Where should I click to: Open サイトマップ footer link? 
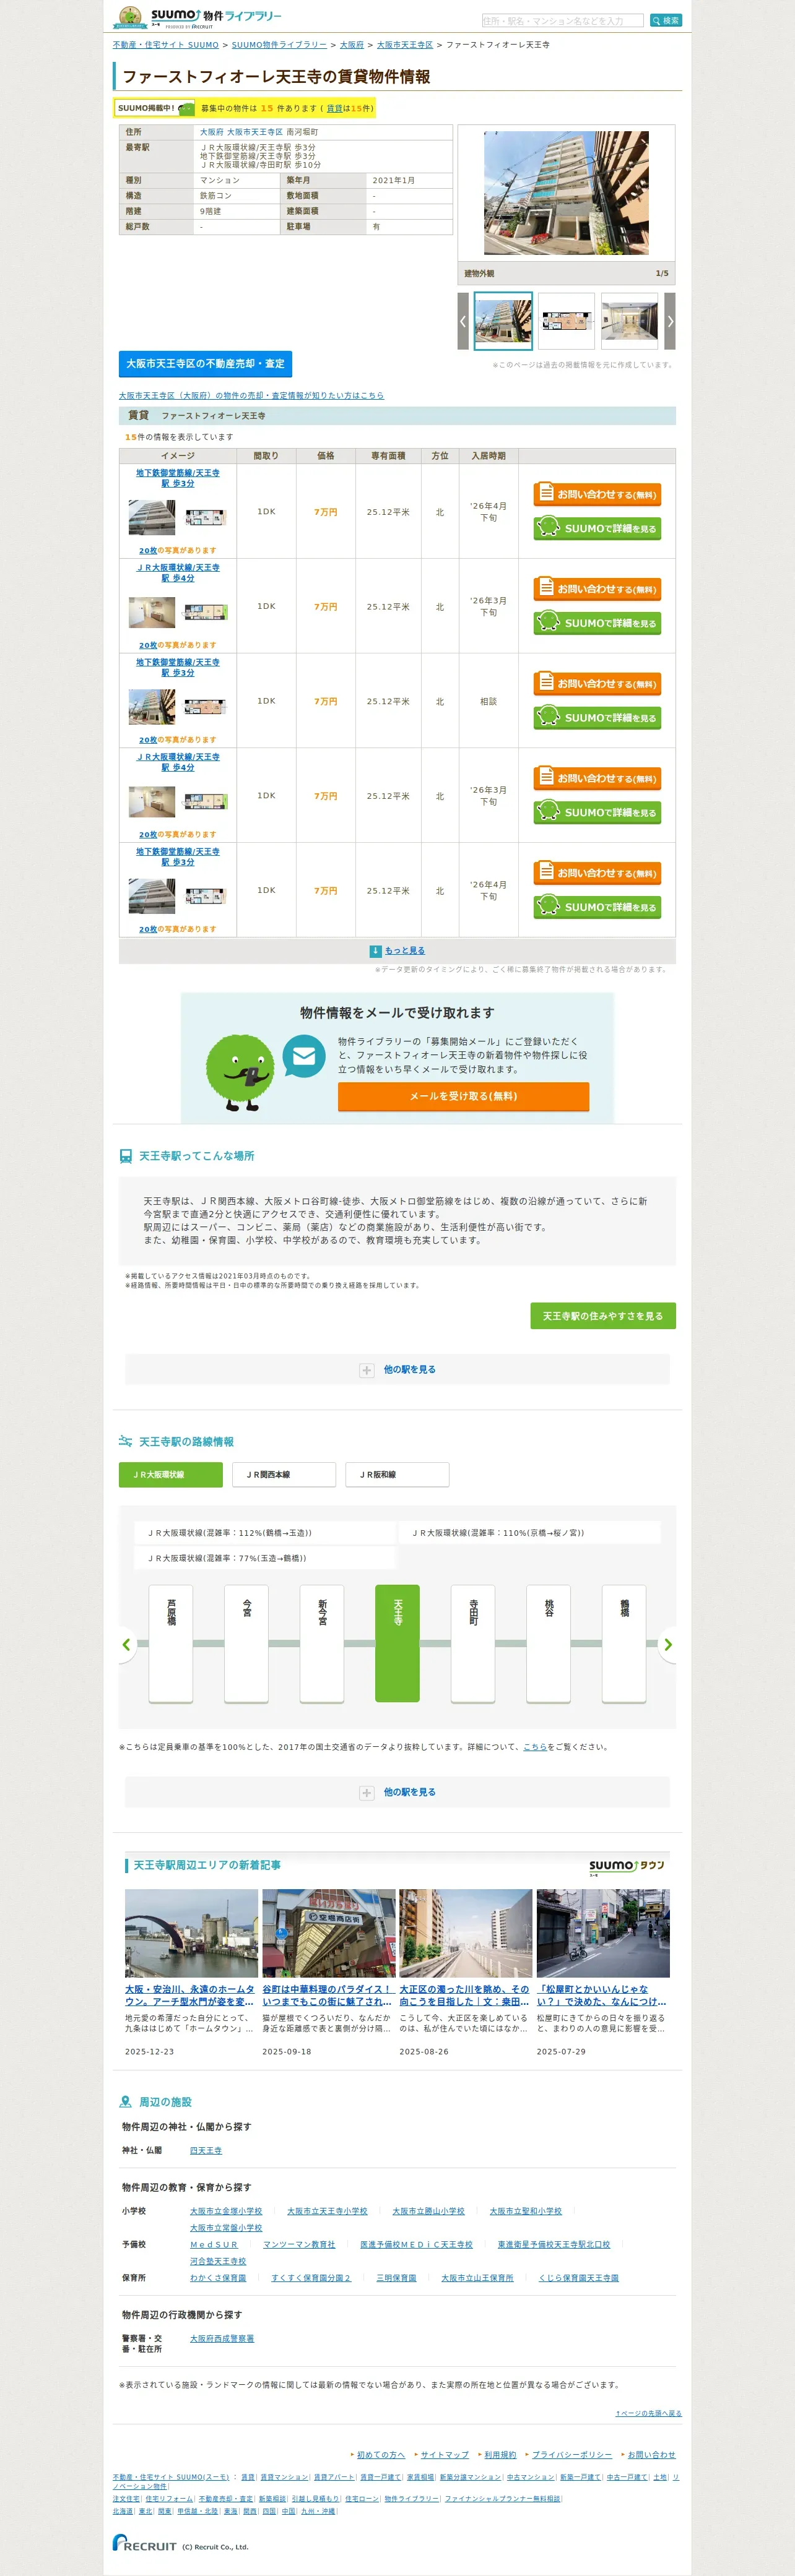(x=444, y=2454)
